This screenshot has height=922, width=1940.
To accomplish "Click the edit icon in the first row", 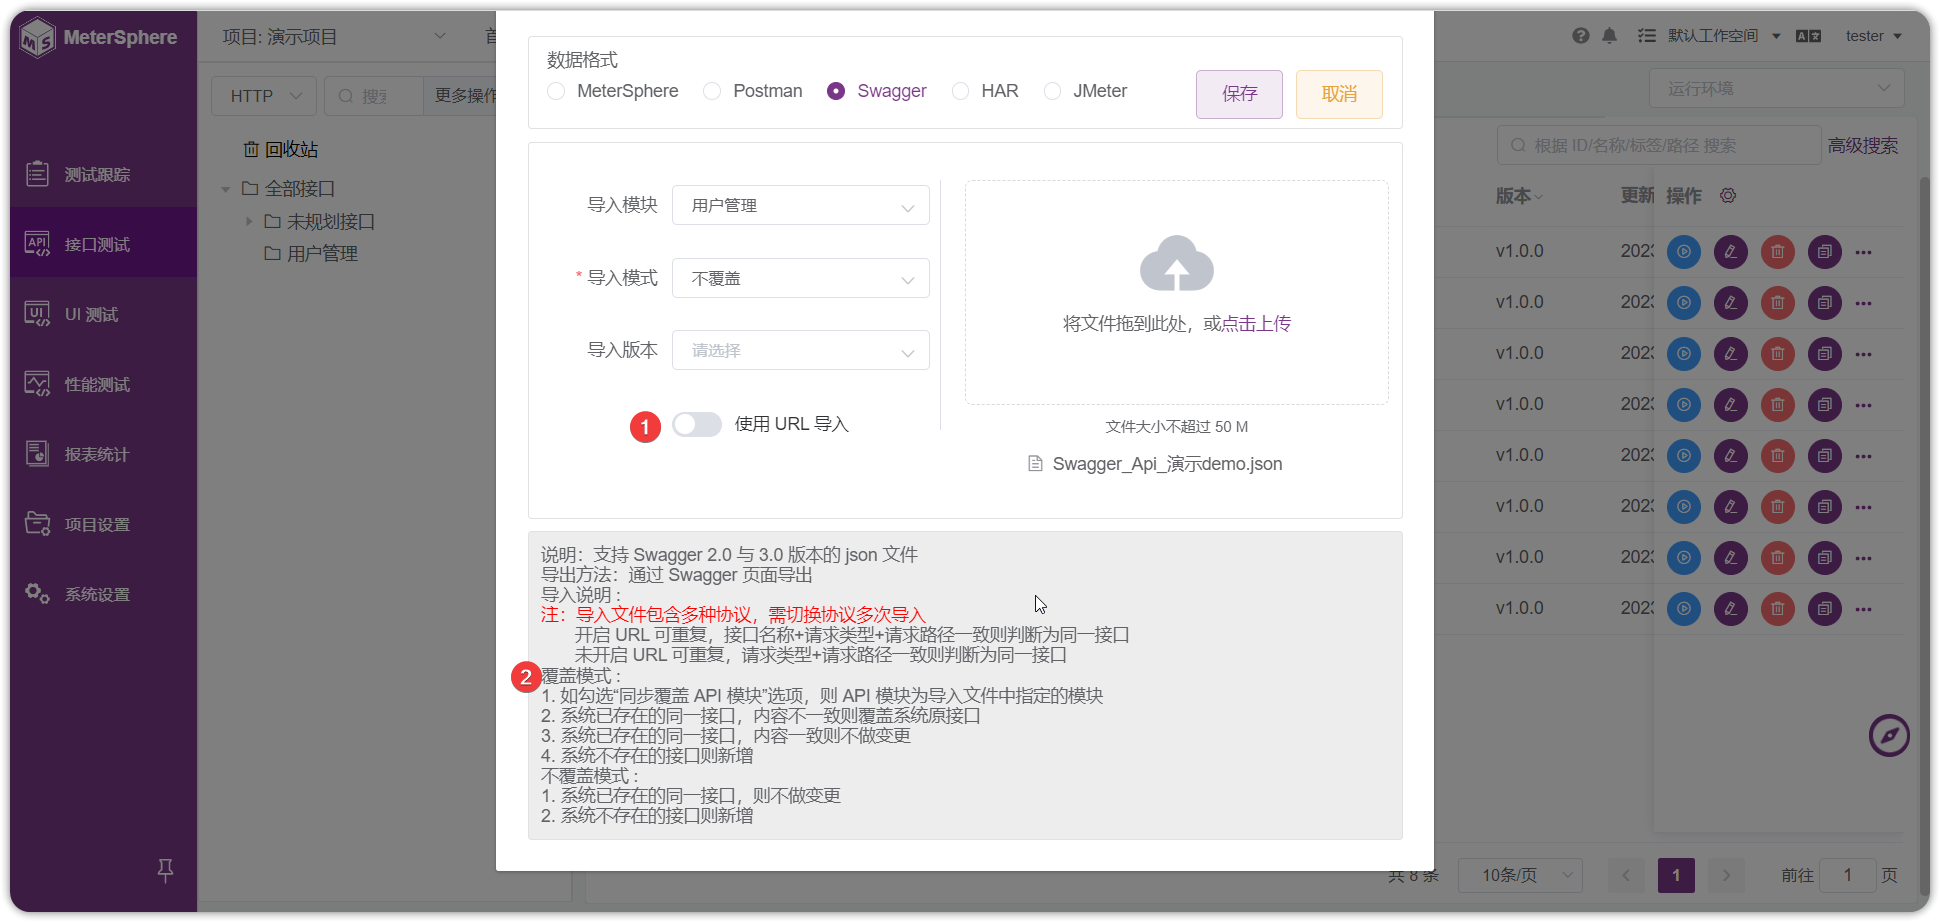I will click(x=1731, y=252).
